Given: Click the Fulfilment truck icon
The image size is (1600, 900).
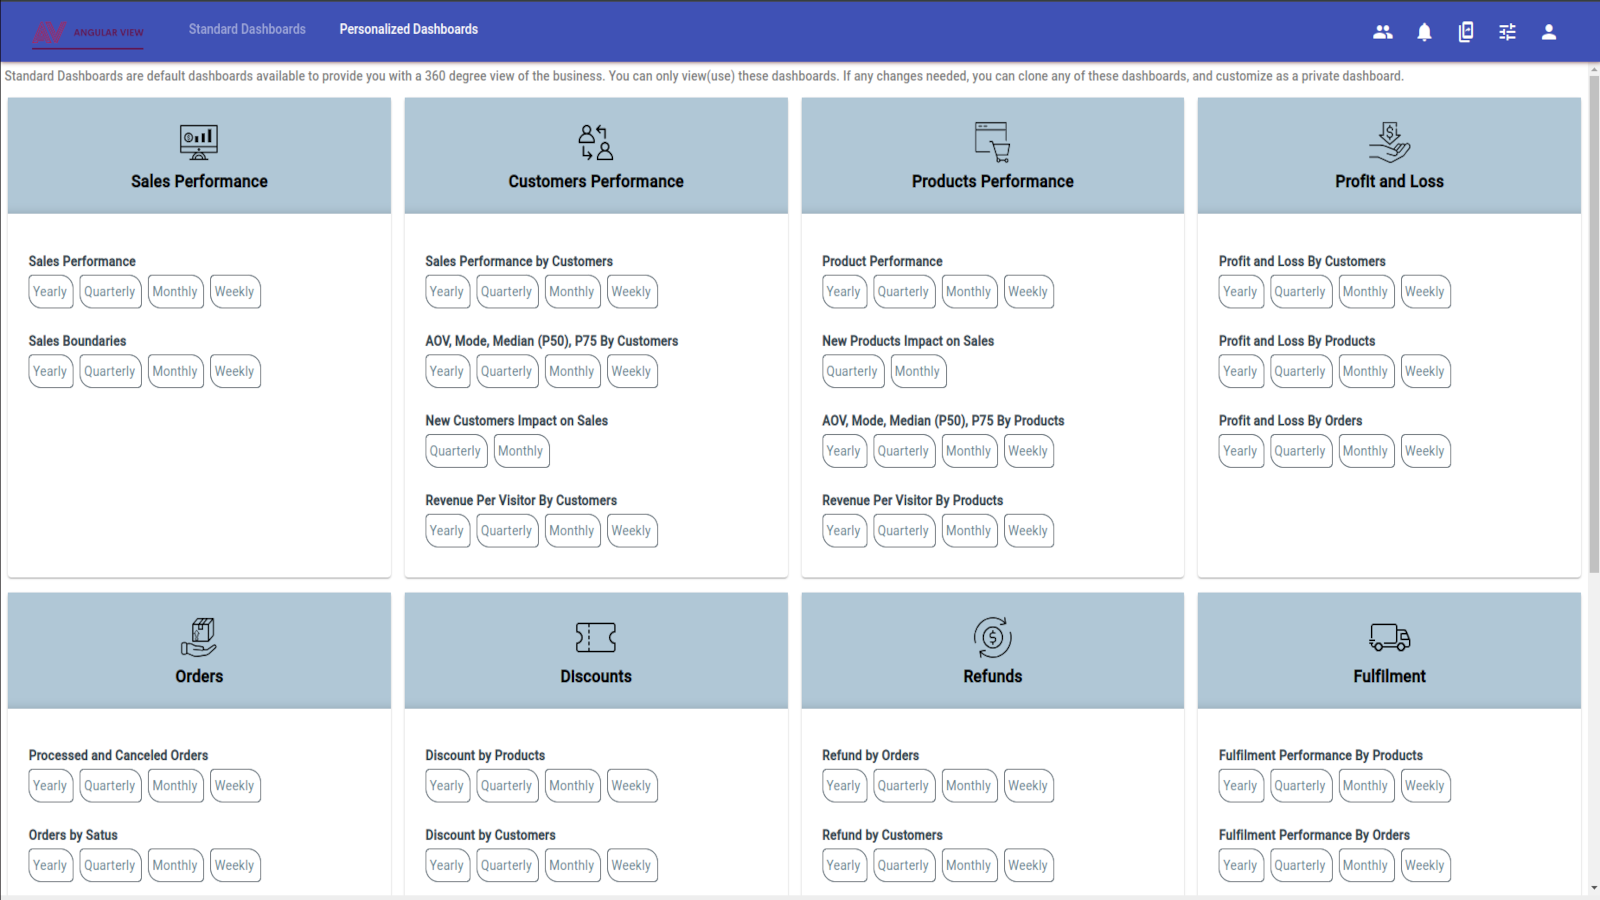Looking at the screenshot, I should (x=1389, y=637).
